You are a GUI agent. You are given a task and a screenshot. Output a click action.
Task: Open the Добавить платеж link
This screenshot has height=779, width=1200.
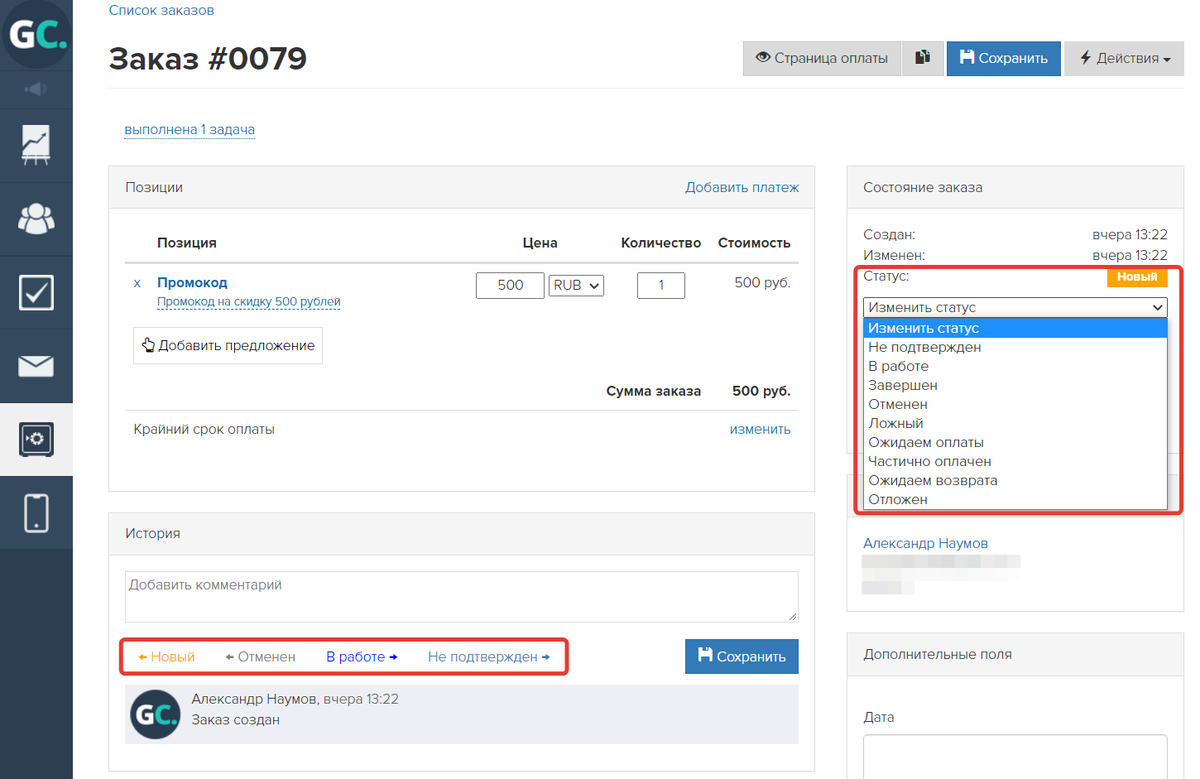coord(741,187)
